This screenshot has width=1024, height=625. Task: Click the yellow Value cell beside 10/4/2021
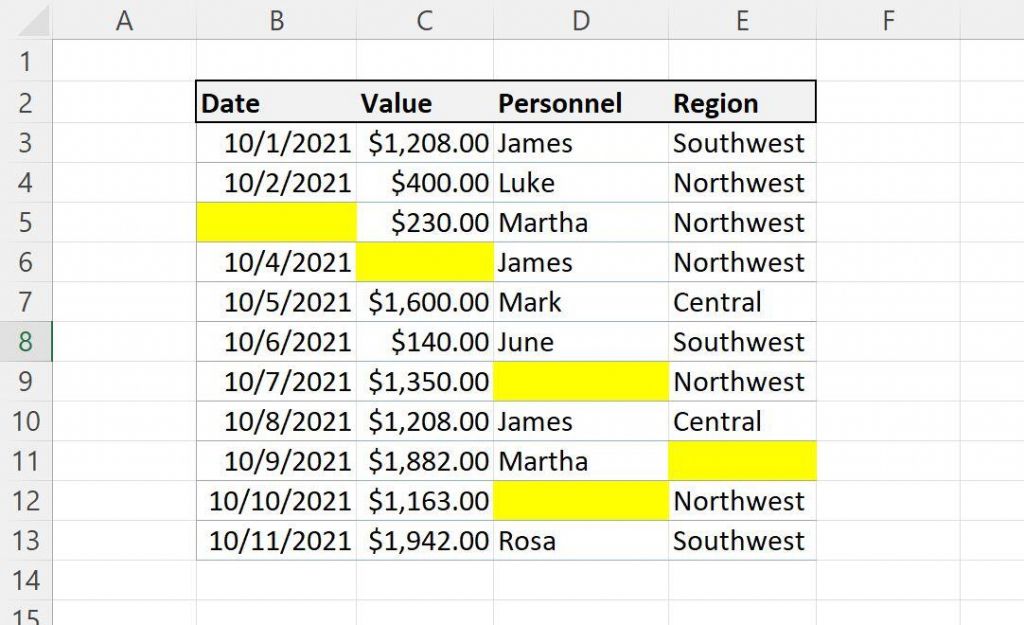click(x=424, y=262)
